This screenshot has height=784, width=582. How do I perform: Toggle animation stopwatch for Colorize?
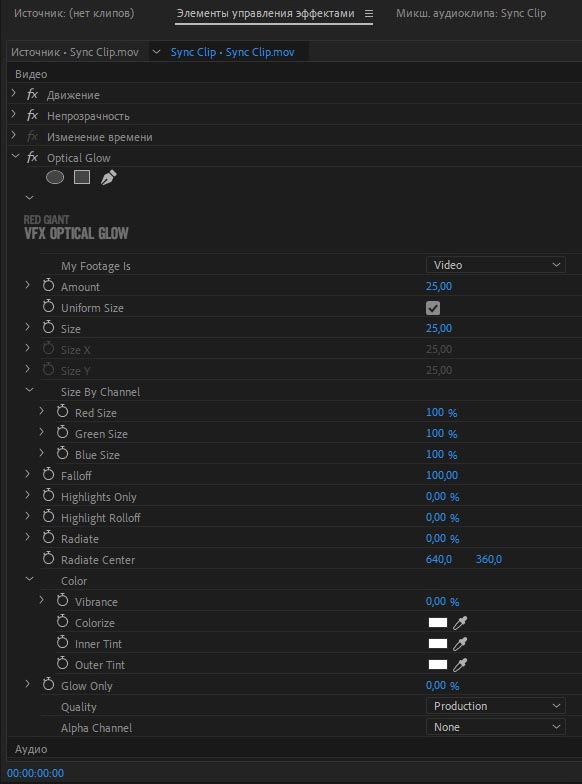pyautogui.click(x=62, y=622)
